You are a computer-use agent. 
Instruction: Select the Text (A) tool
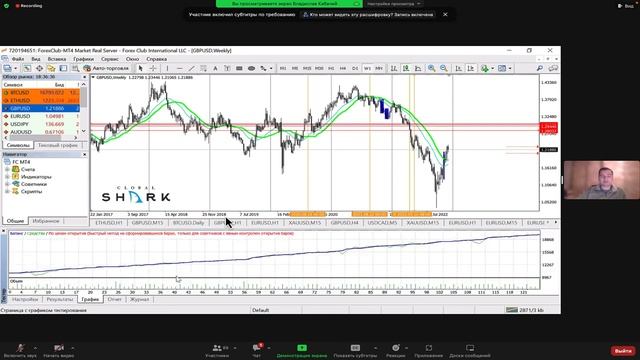pos(215,68)
